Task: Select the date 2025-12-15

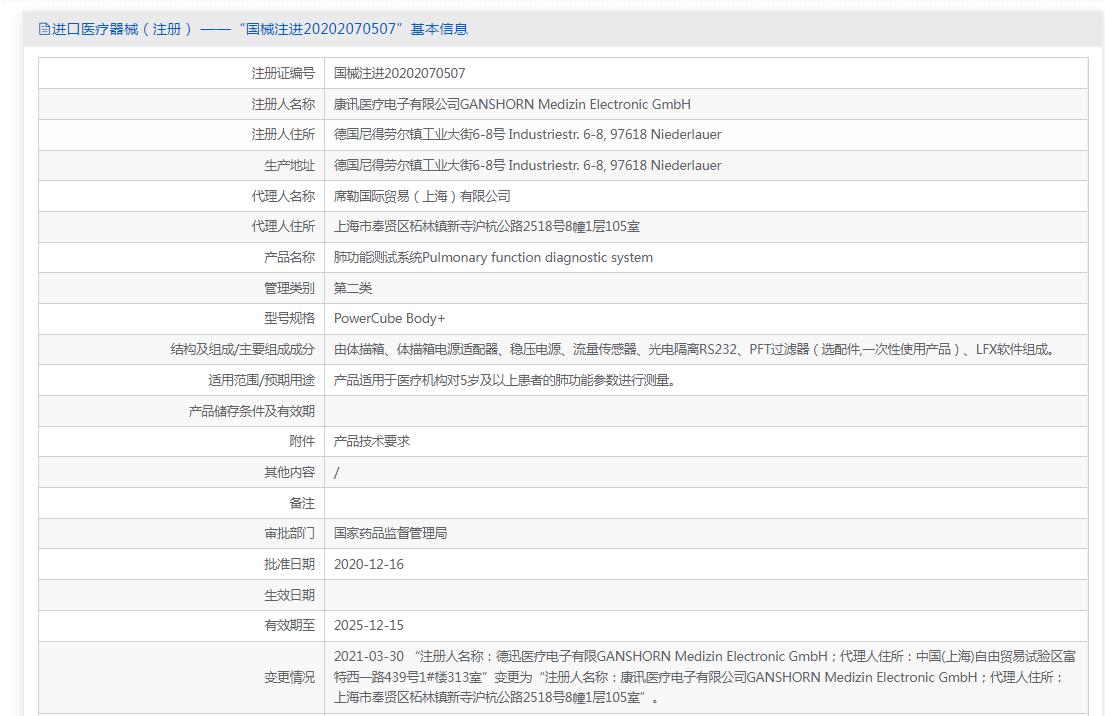Action: 369,626
